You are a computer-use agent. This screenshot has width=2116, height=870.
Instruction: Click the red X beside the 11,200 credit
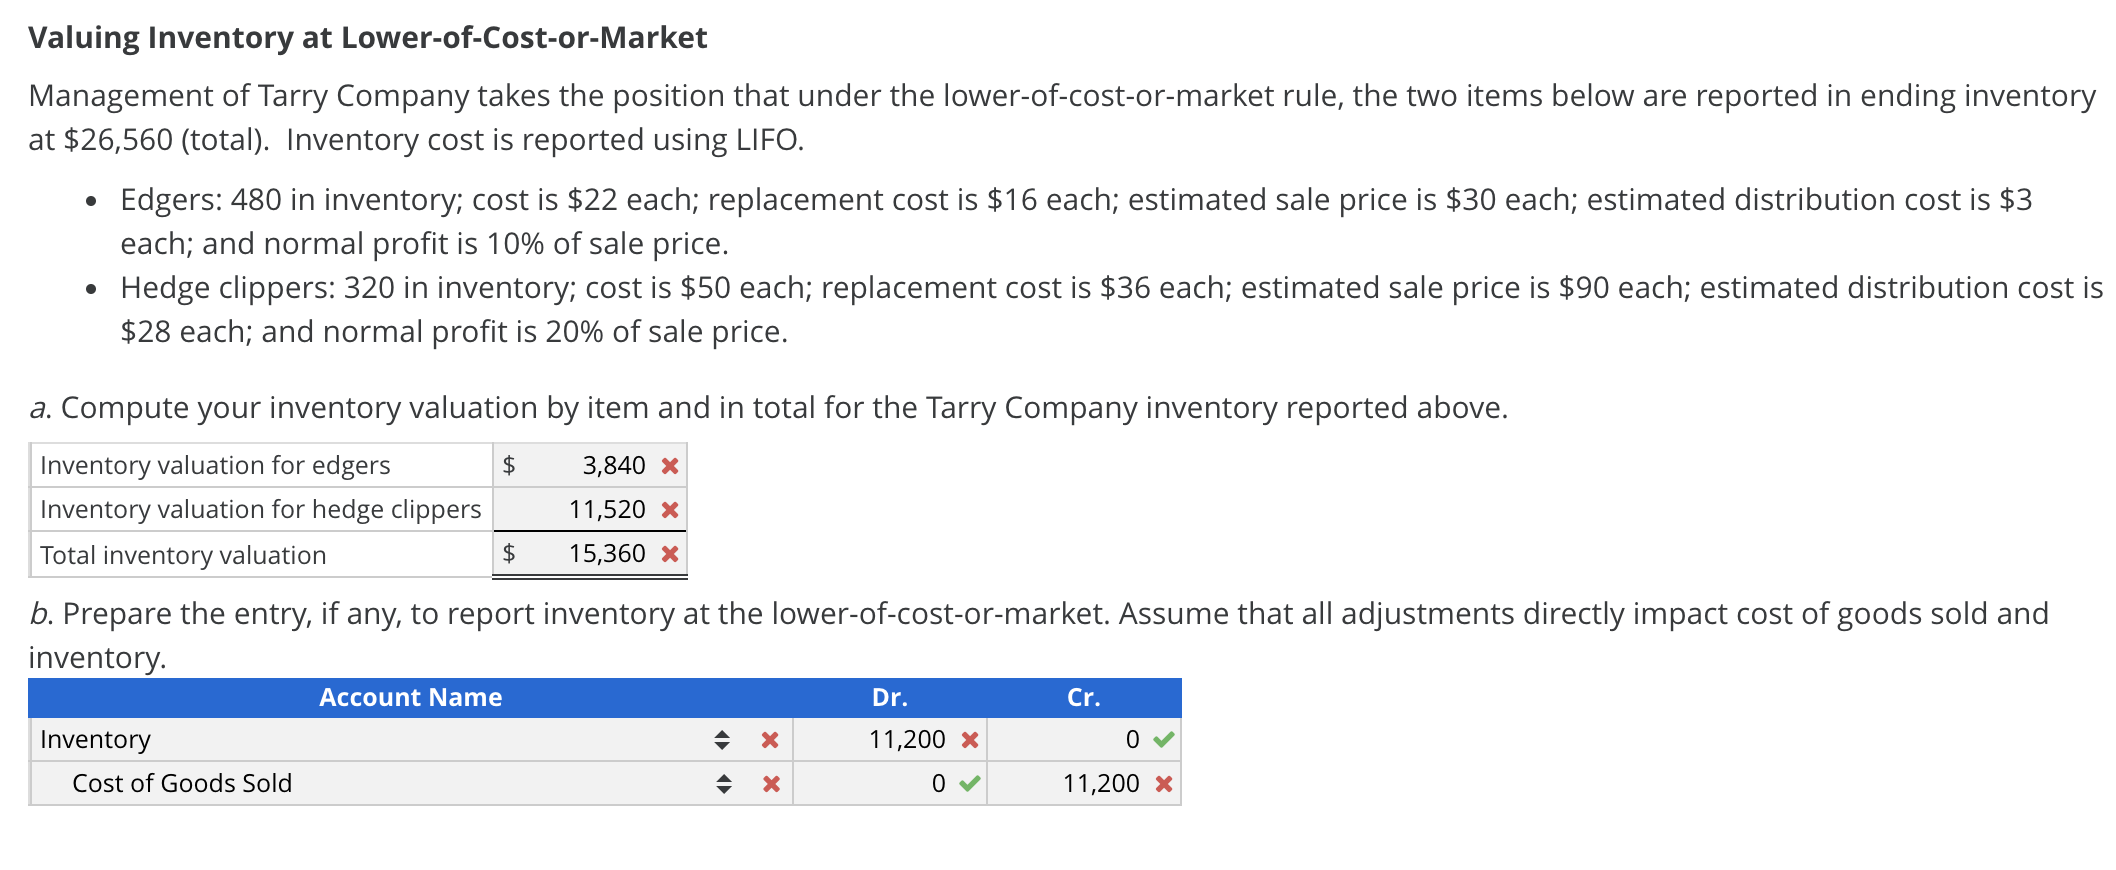(x=1162, y=784)
